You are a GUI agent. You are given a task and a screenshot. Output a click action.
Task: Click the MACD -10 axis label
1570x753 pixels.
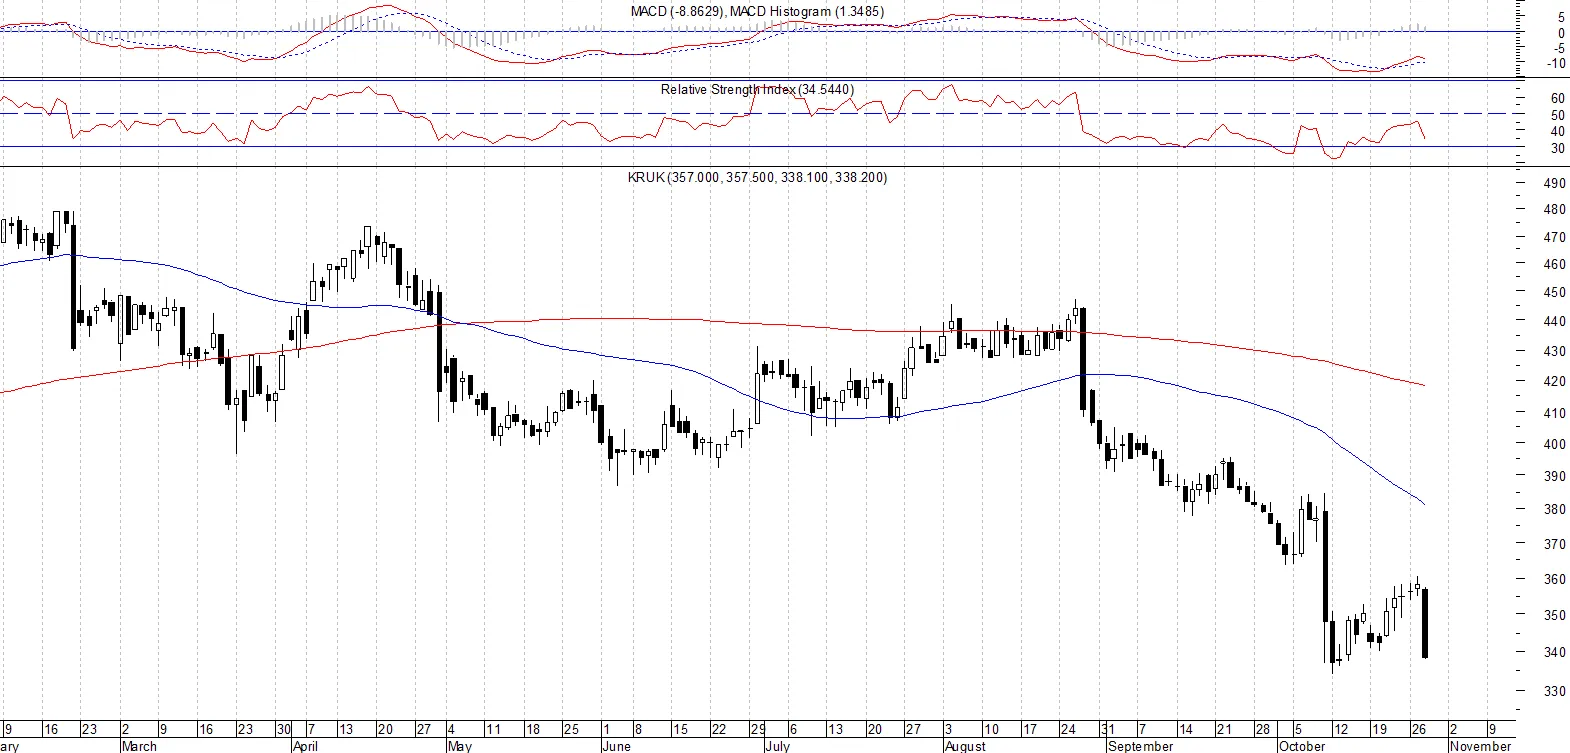click(1556, 64)
